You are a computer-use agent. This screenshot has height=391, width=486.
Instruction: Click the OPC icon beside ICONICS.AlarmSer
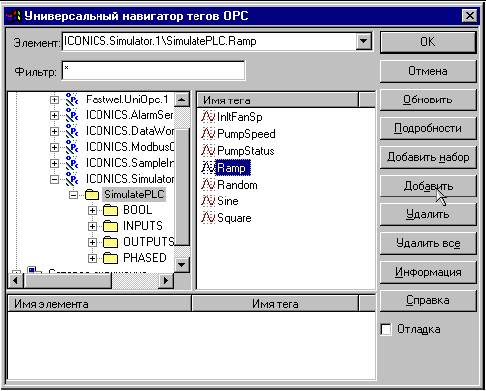coord(72,115)
